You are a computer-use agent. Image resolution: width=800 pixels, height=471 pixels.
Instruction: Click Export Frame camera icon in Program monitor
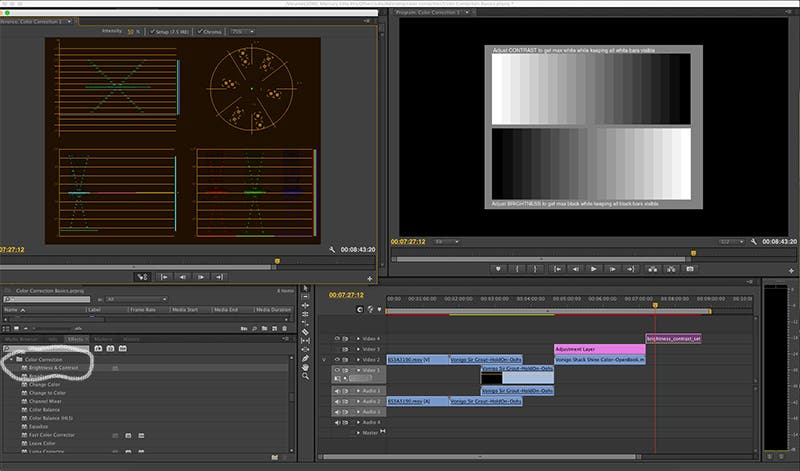(x=690, y=269)
